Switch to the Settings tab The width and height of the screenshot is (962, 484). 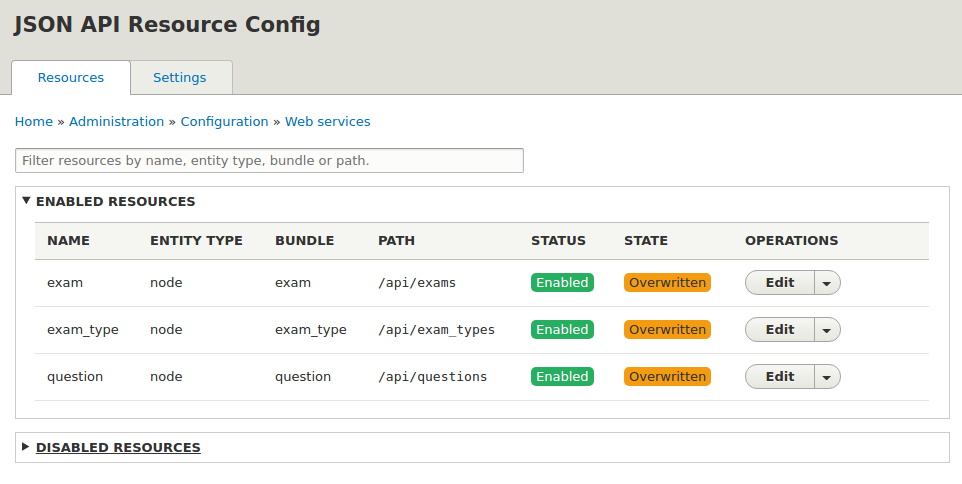click(182, 78)
